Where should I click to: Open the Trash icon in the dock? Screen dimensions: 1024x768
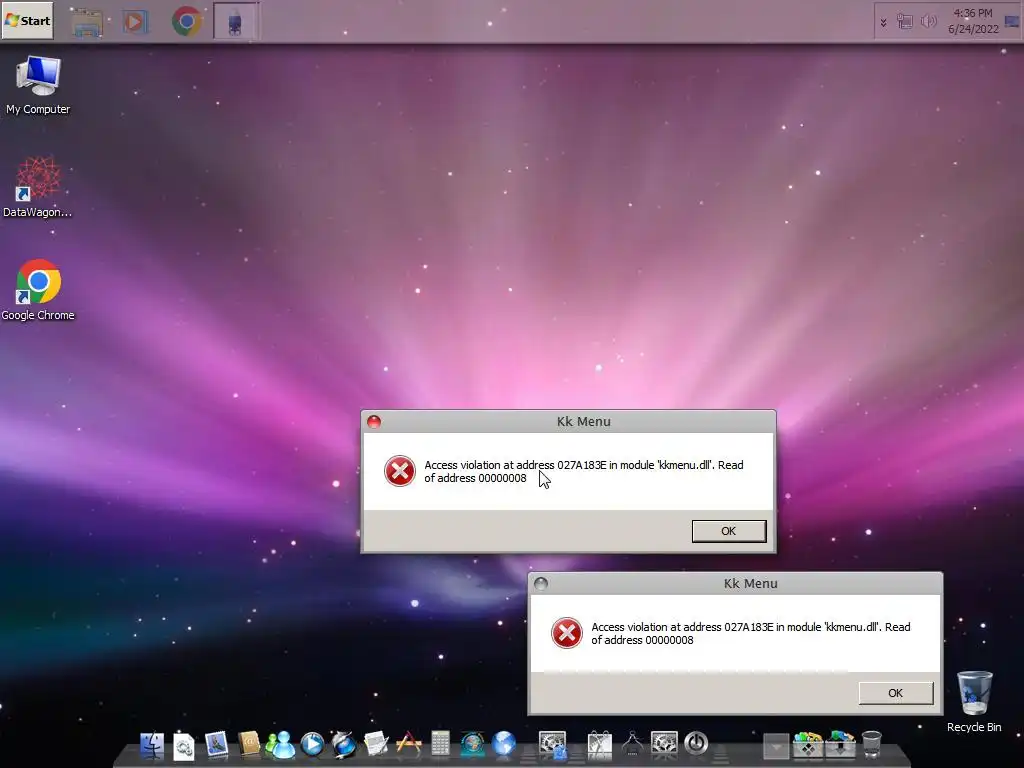(872, 744)
